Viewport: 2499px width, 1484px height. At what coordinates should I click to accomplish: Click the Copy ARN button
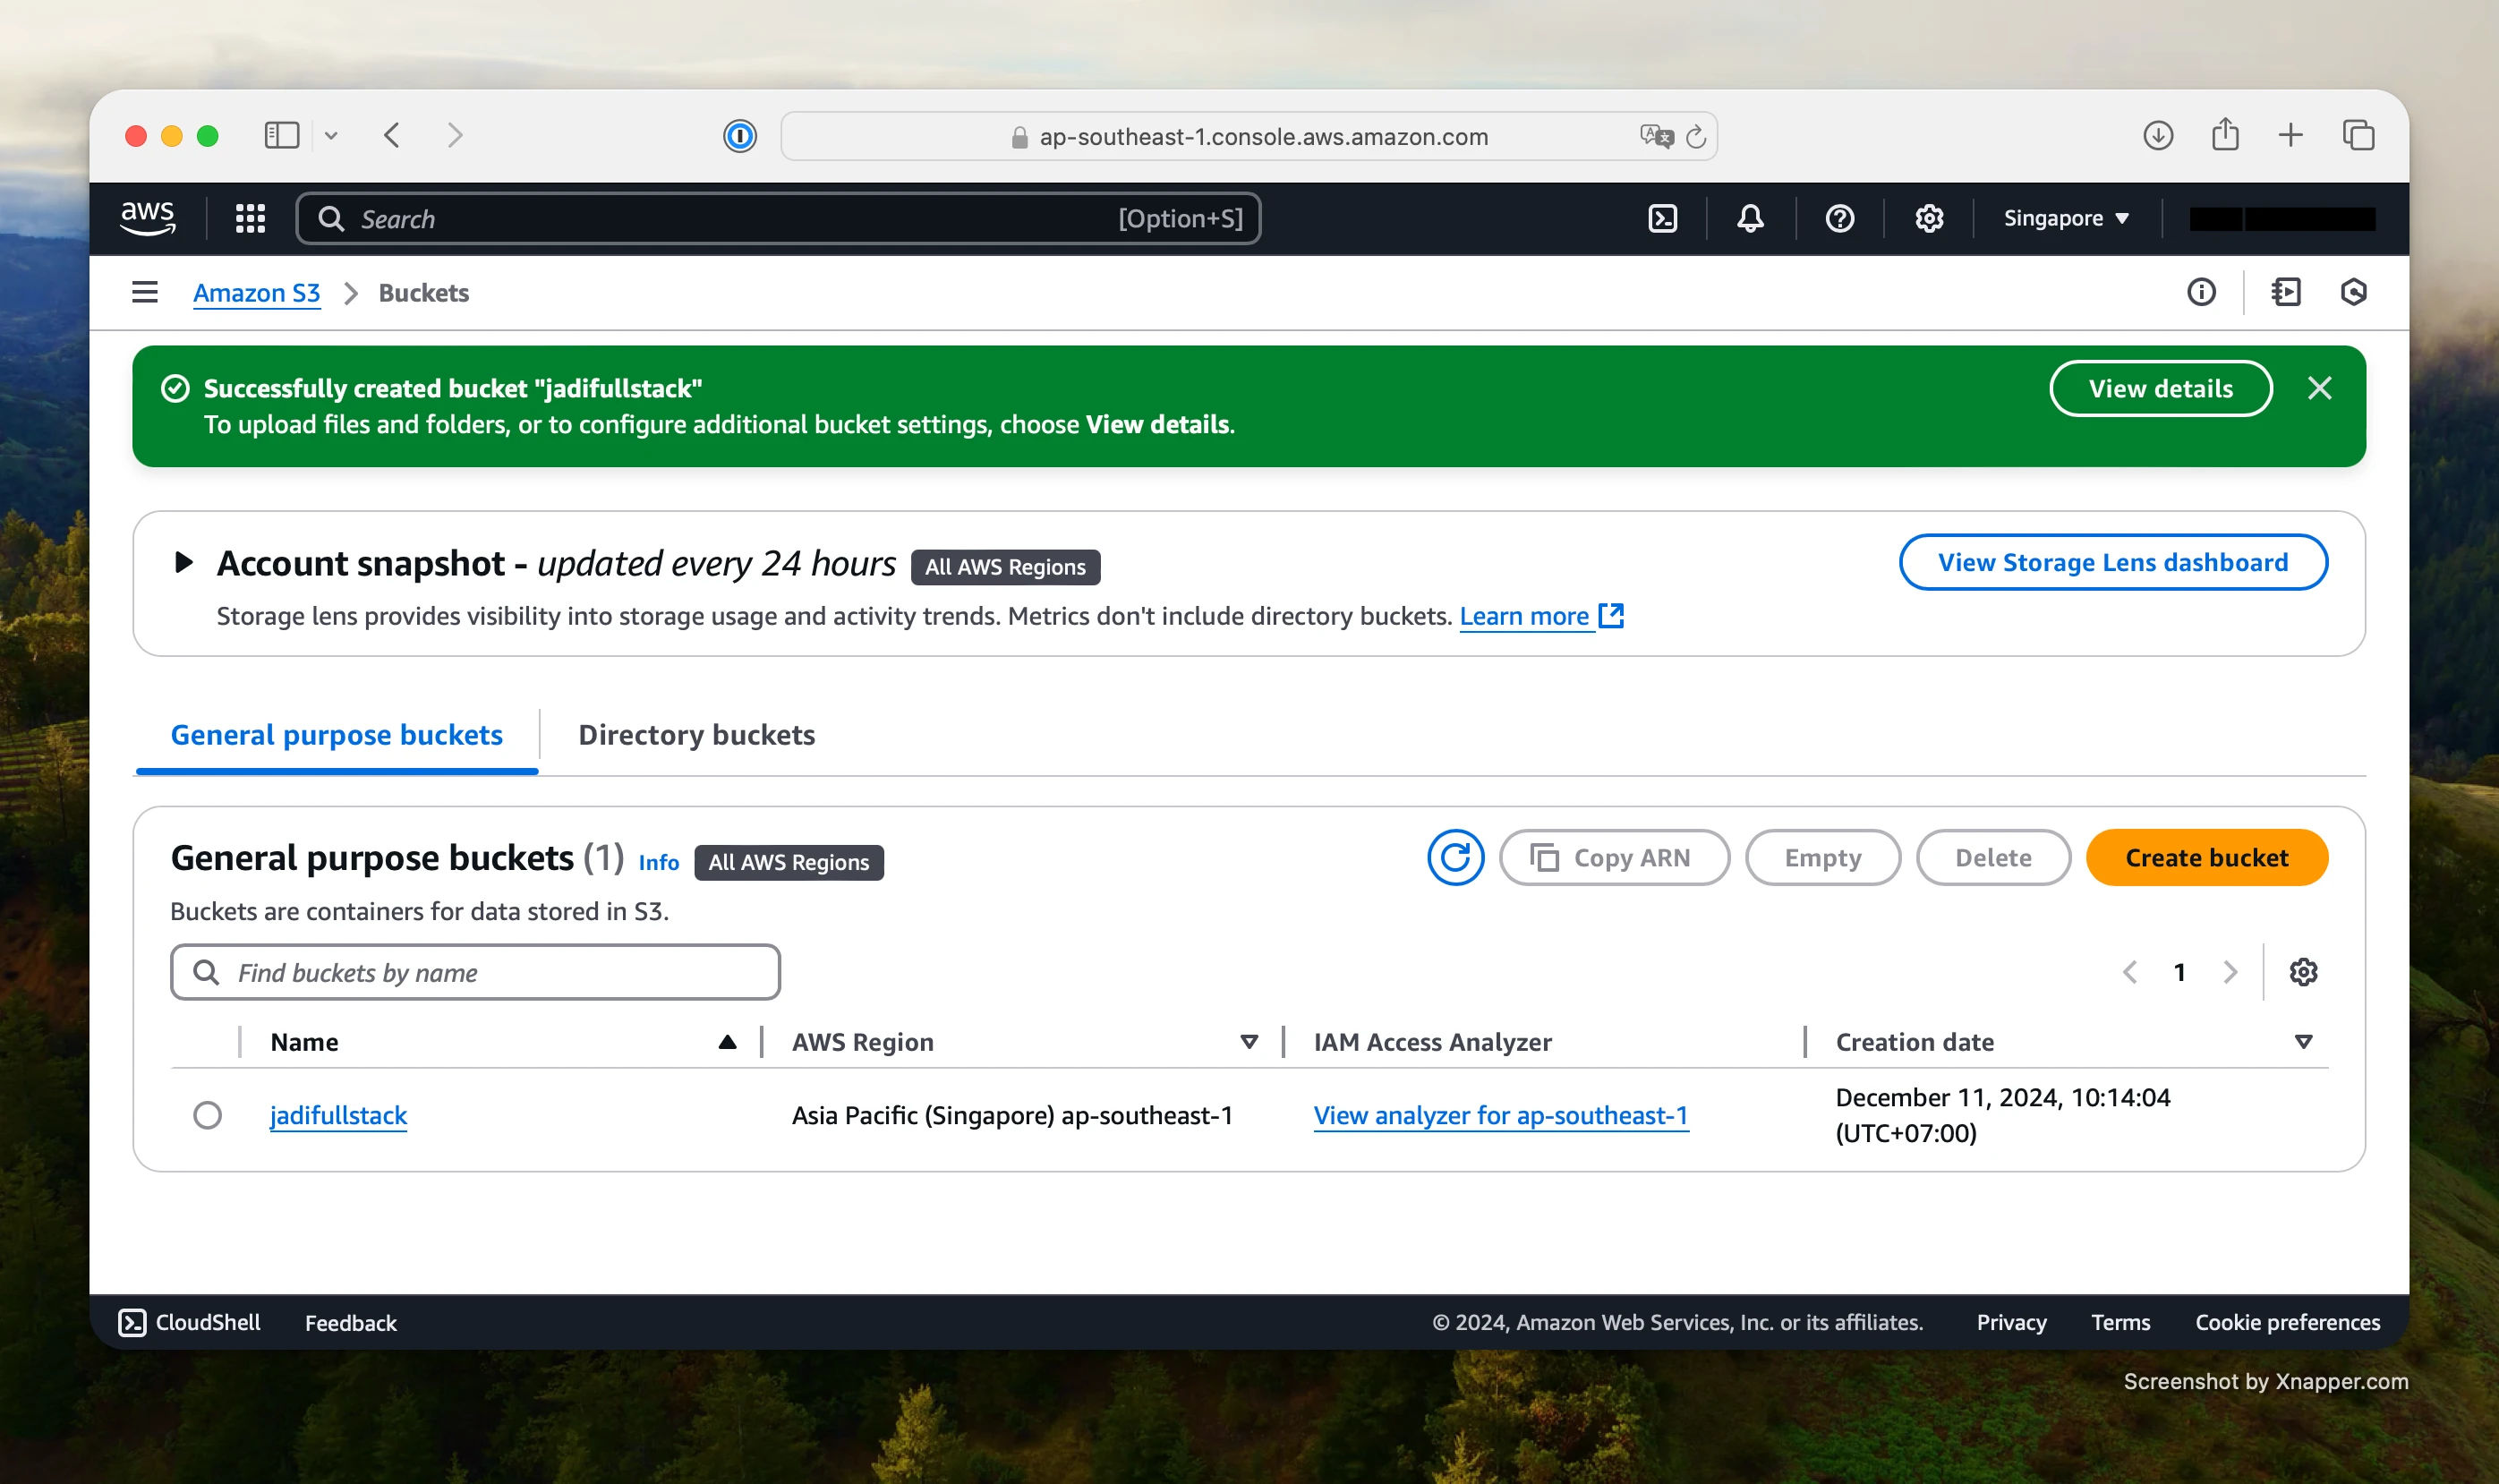[x=1613, y=857]
